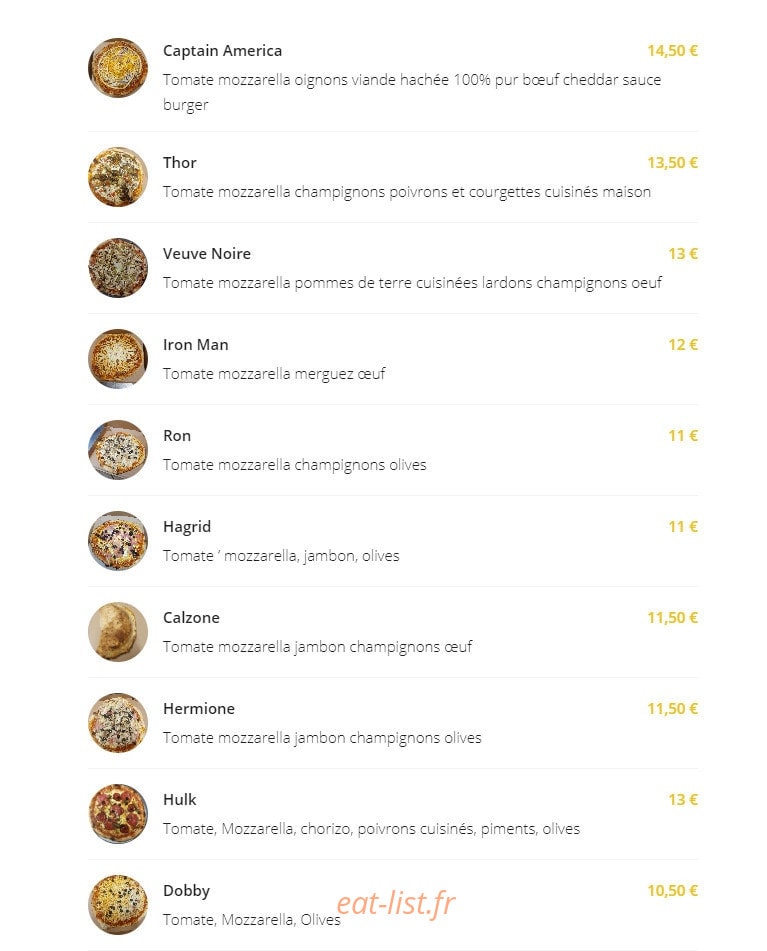Viewport: 767px width, 951px height.
Task: Click the Iron Man item name
Action: click(195, 344)
